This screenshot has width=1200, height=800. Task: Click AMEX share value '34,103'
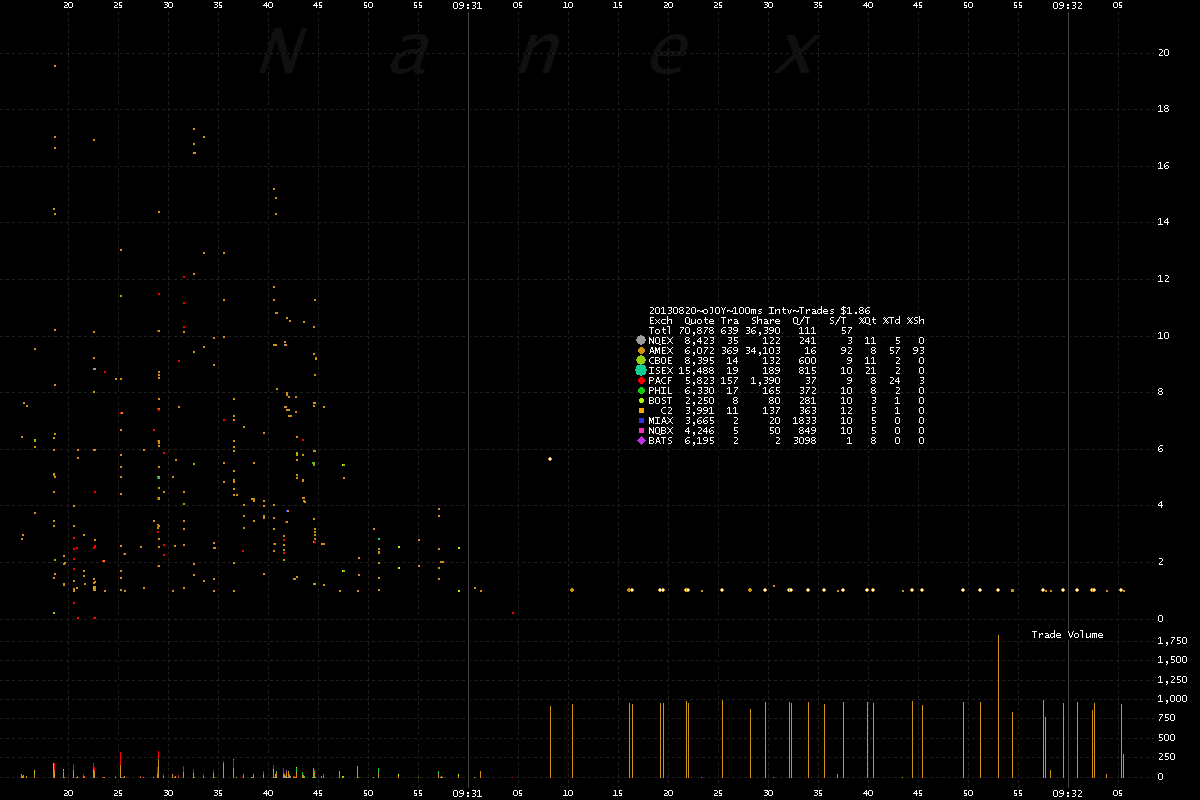[763, 351]
